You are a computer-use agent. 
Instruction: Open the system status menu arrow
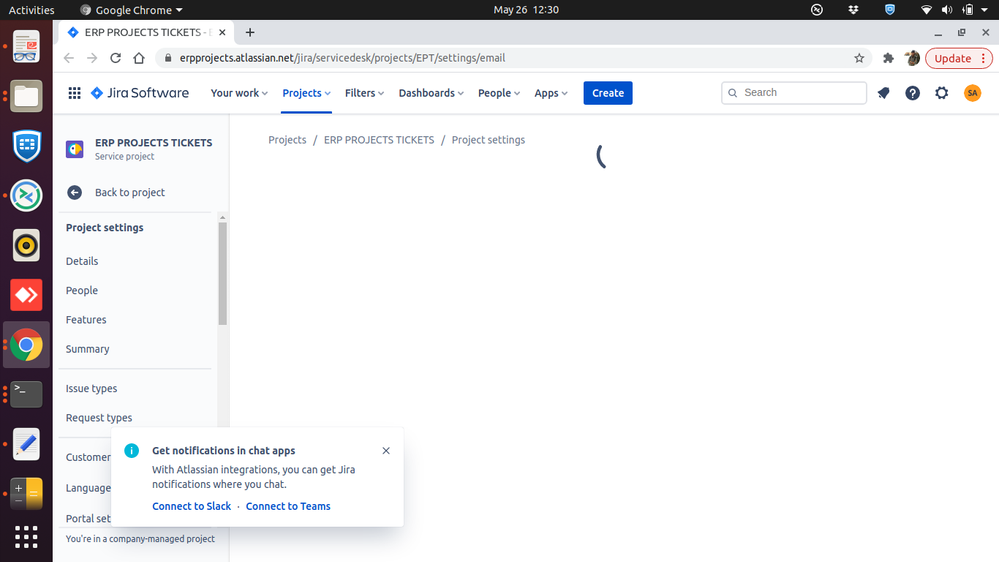[x=984, y=10]
